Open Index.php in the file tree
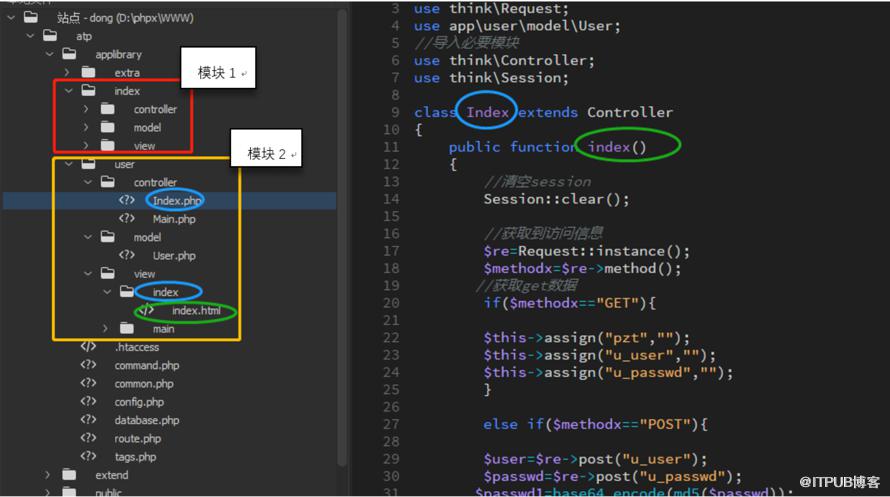Screen dimensions: 890x497 (177, 200)
